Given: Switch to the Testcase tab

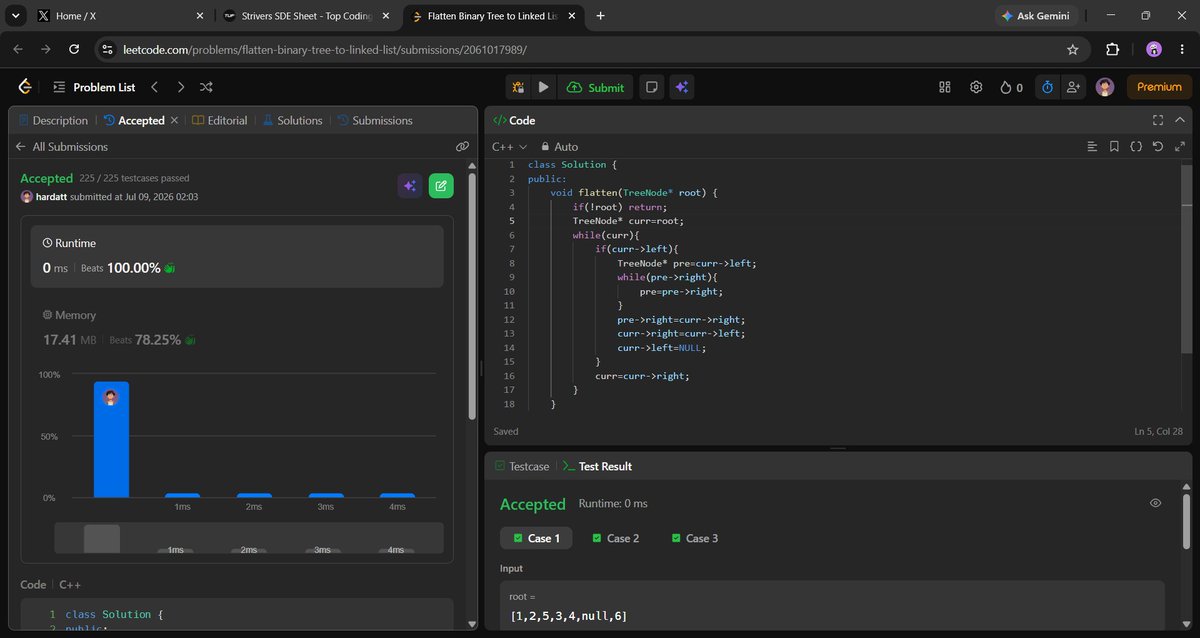Looking at the screenshot, I should tap(522, 466).
